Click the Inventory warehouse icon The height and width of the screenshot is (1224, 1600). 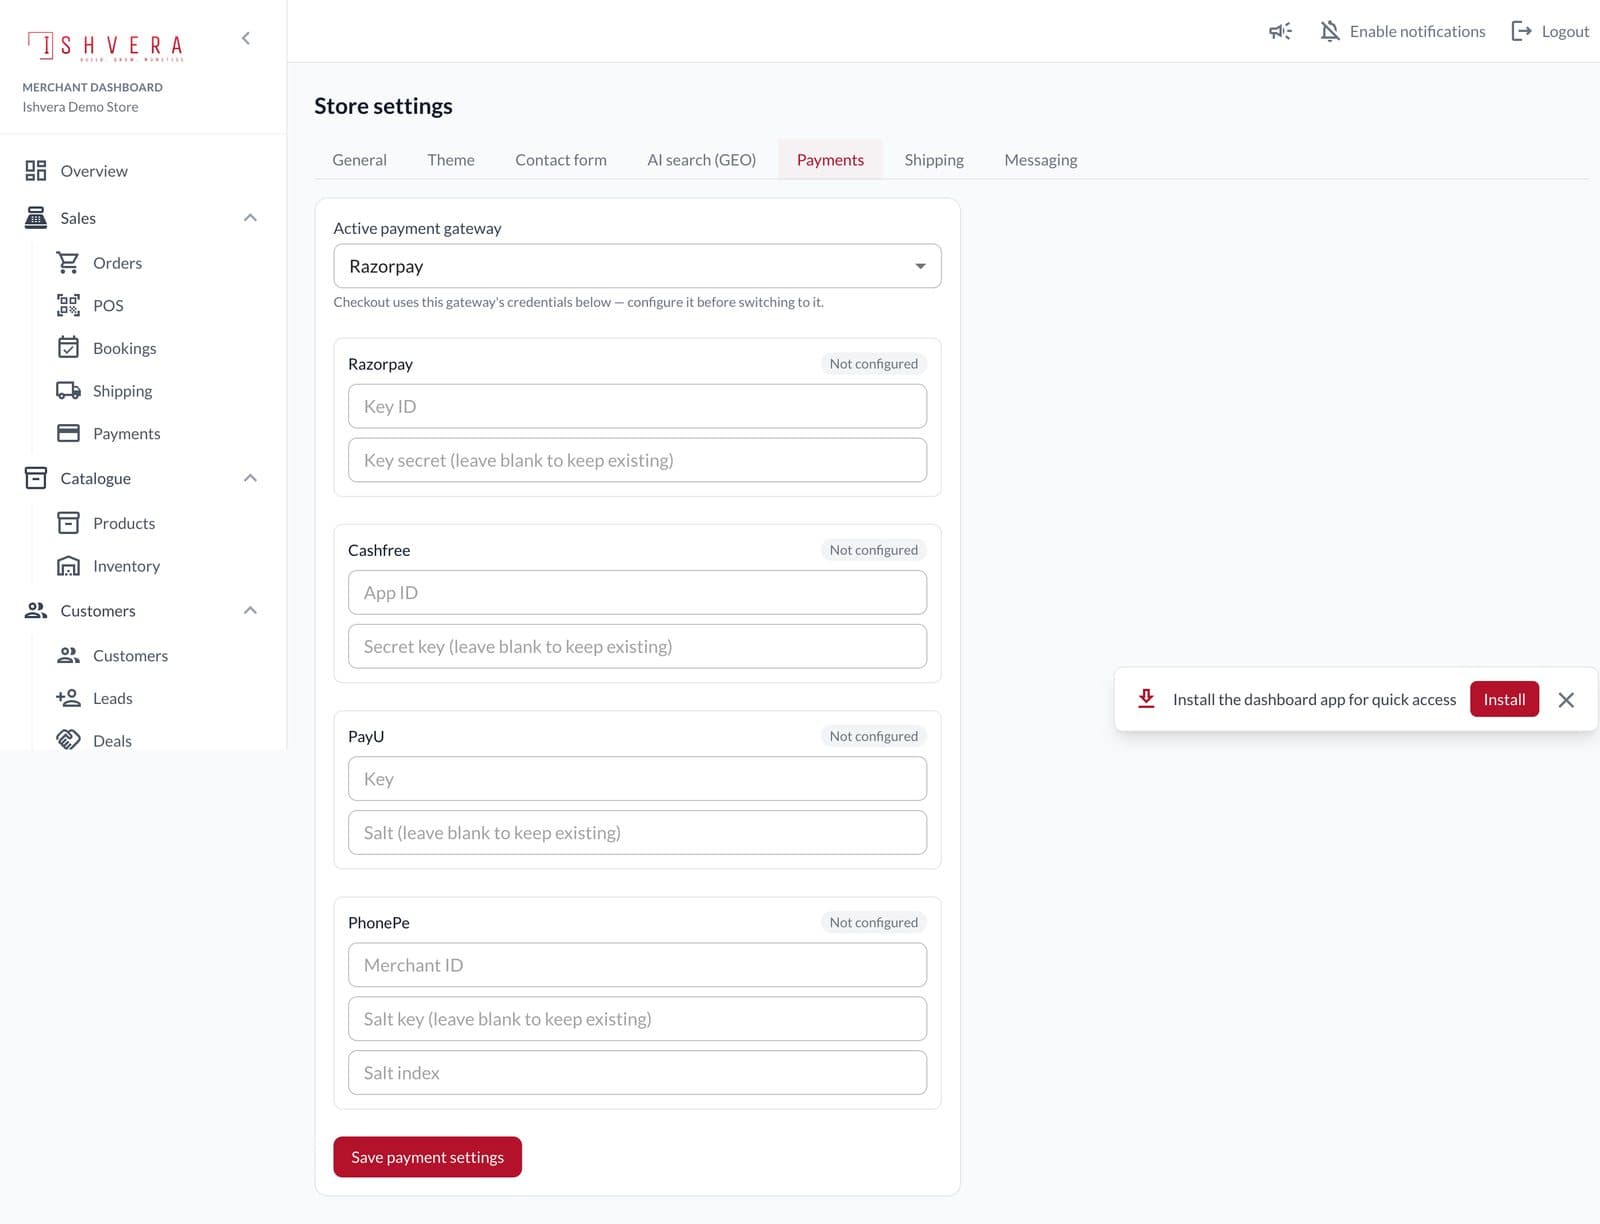pyautogui.click(x=68, y=566)
